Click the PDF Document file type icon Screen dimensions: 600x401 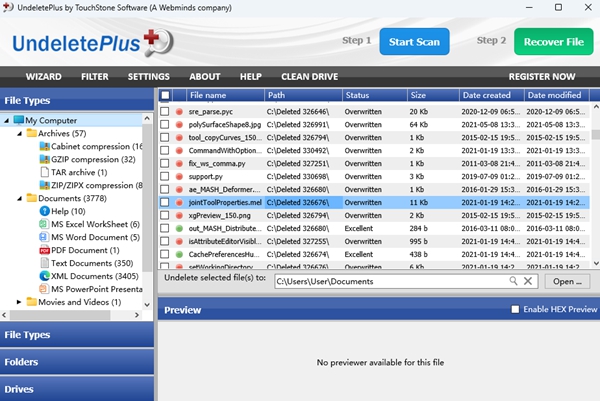(42, 248)
